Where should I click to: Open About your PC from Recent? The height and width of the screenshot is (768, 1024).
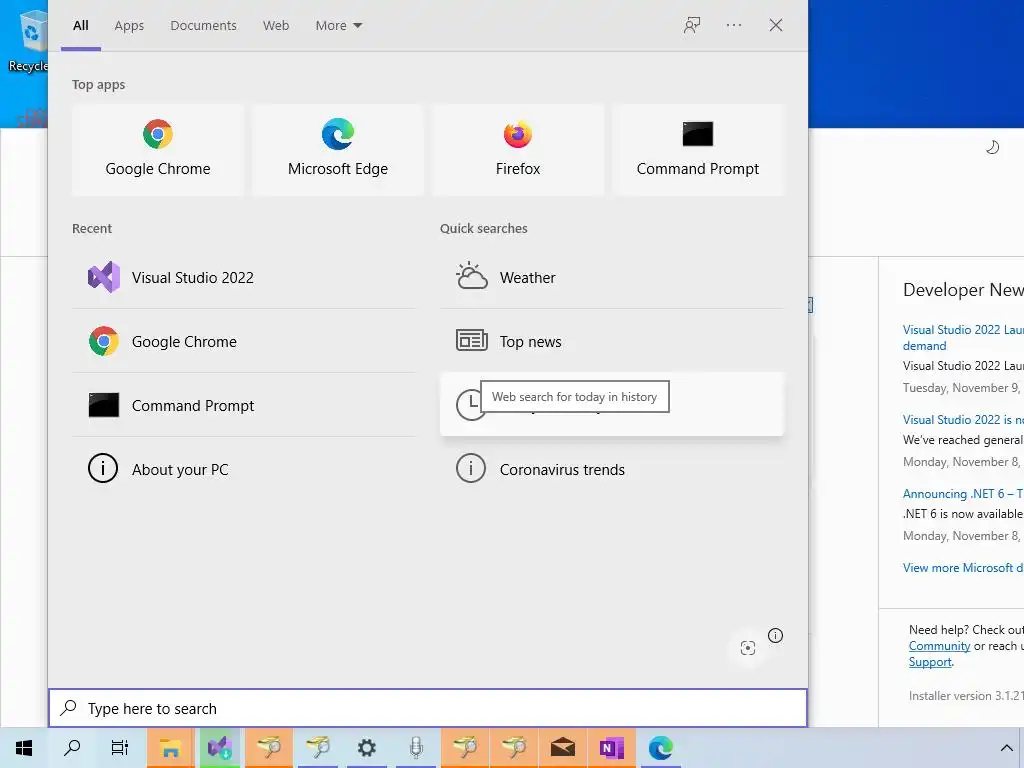coord(244,470)
